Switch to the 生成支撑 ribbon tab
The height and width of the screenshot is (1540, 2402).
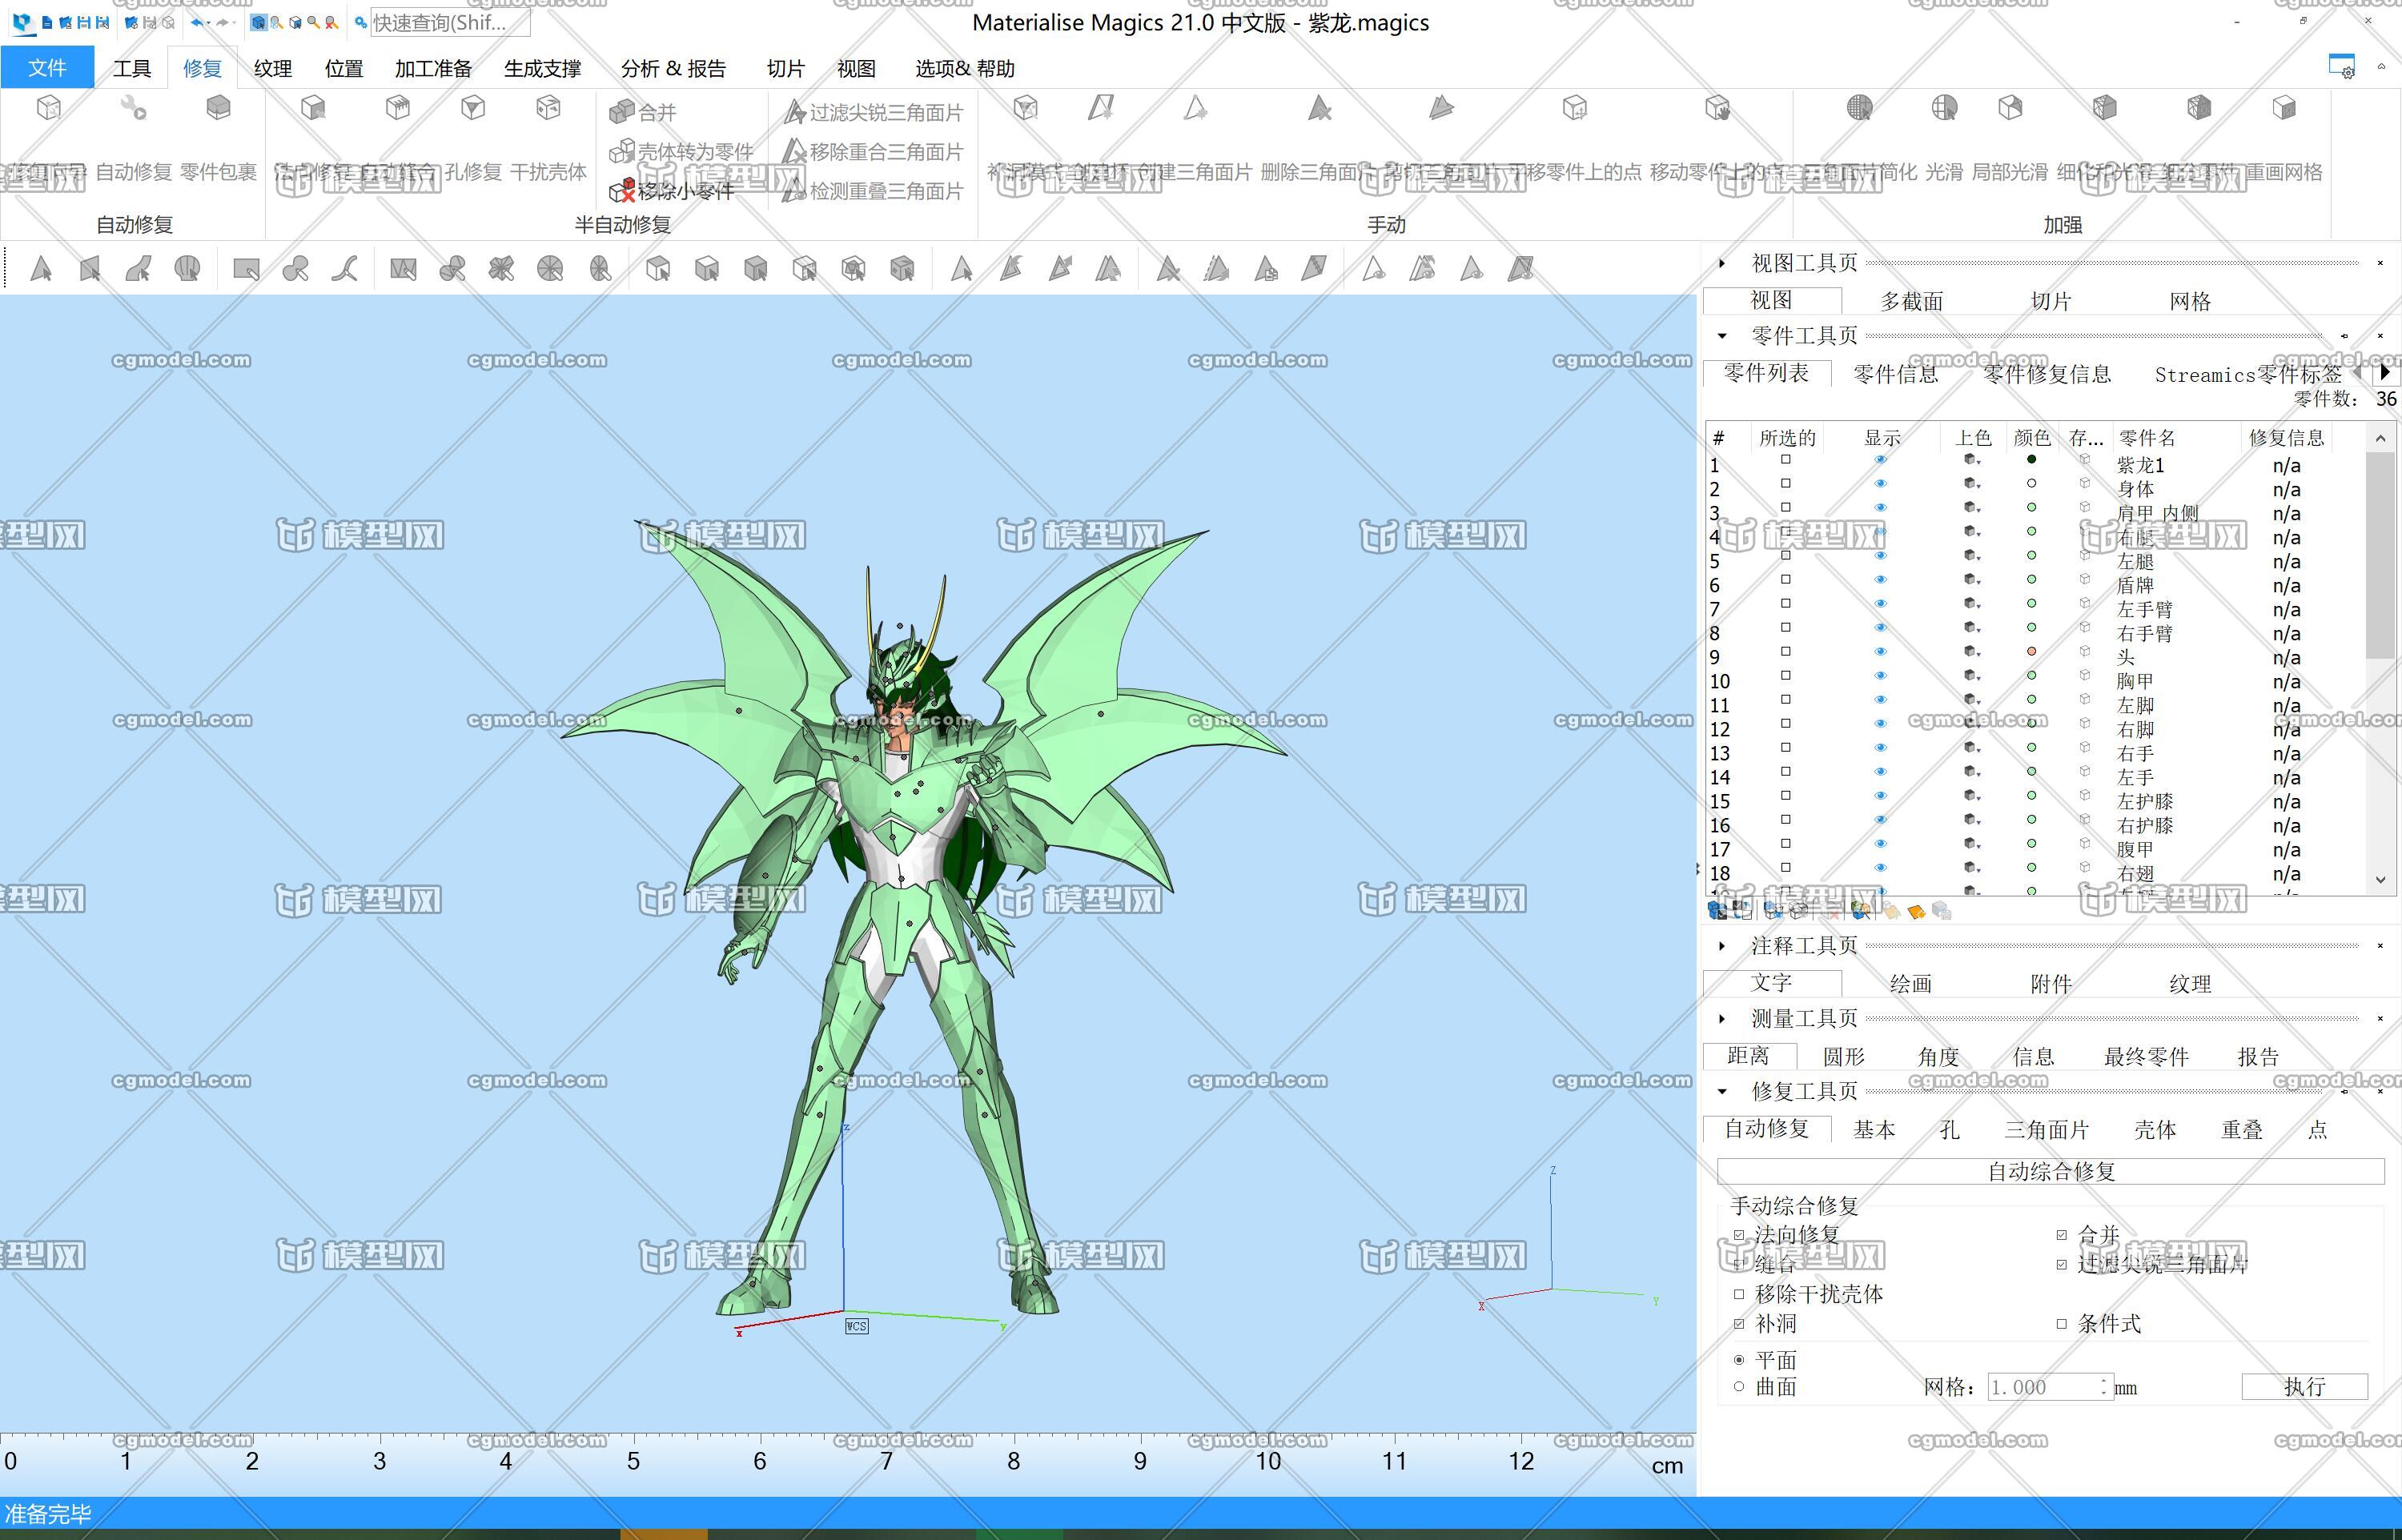(x=542, y=68)
